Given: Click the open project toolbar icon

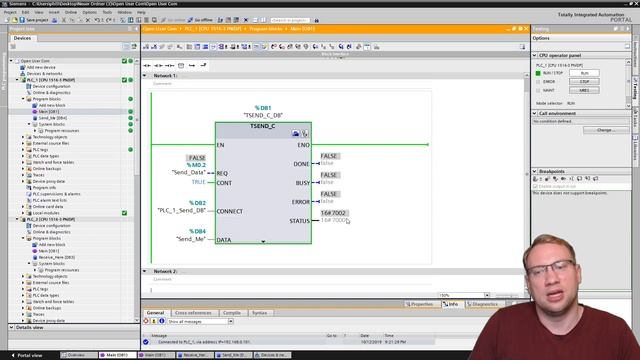Looking at the screenshot, I should click(15, 20).
